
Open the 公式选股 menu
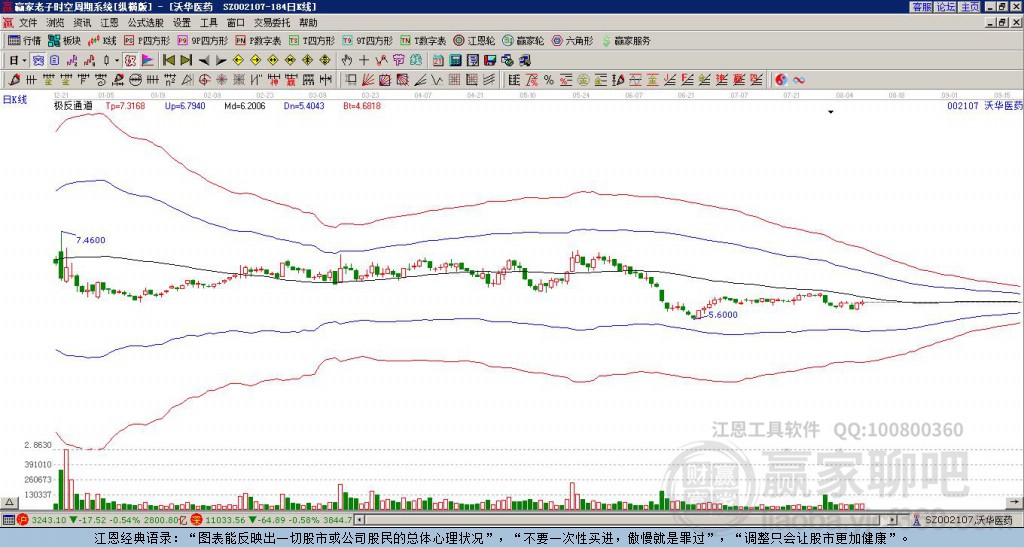click(146, 23)
